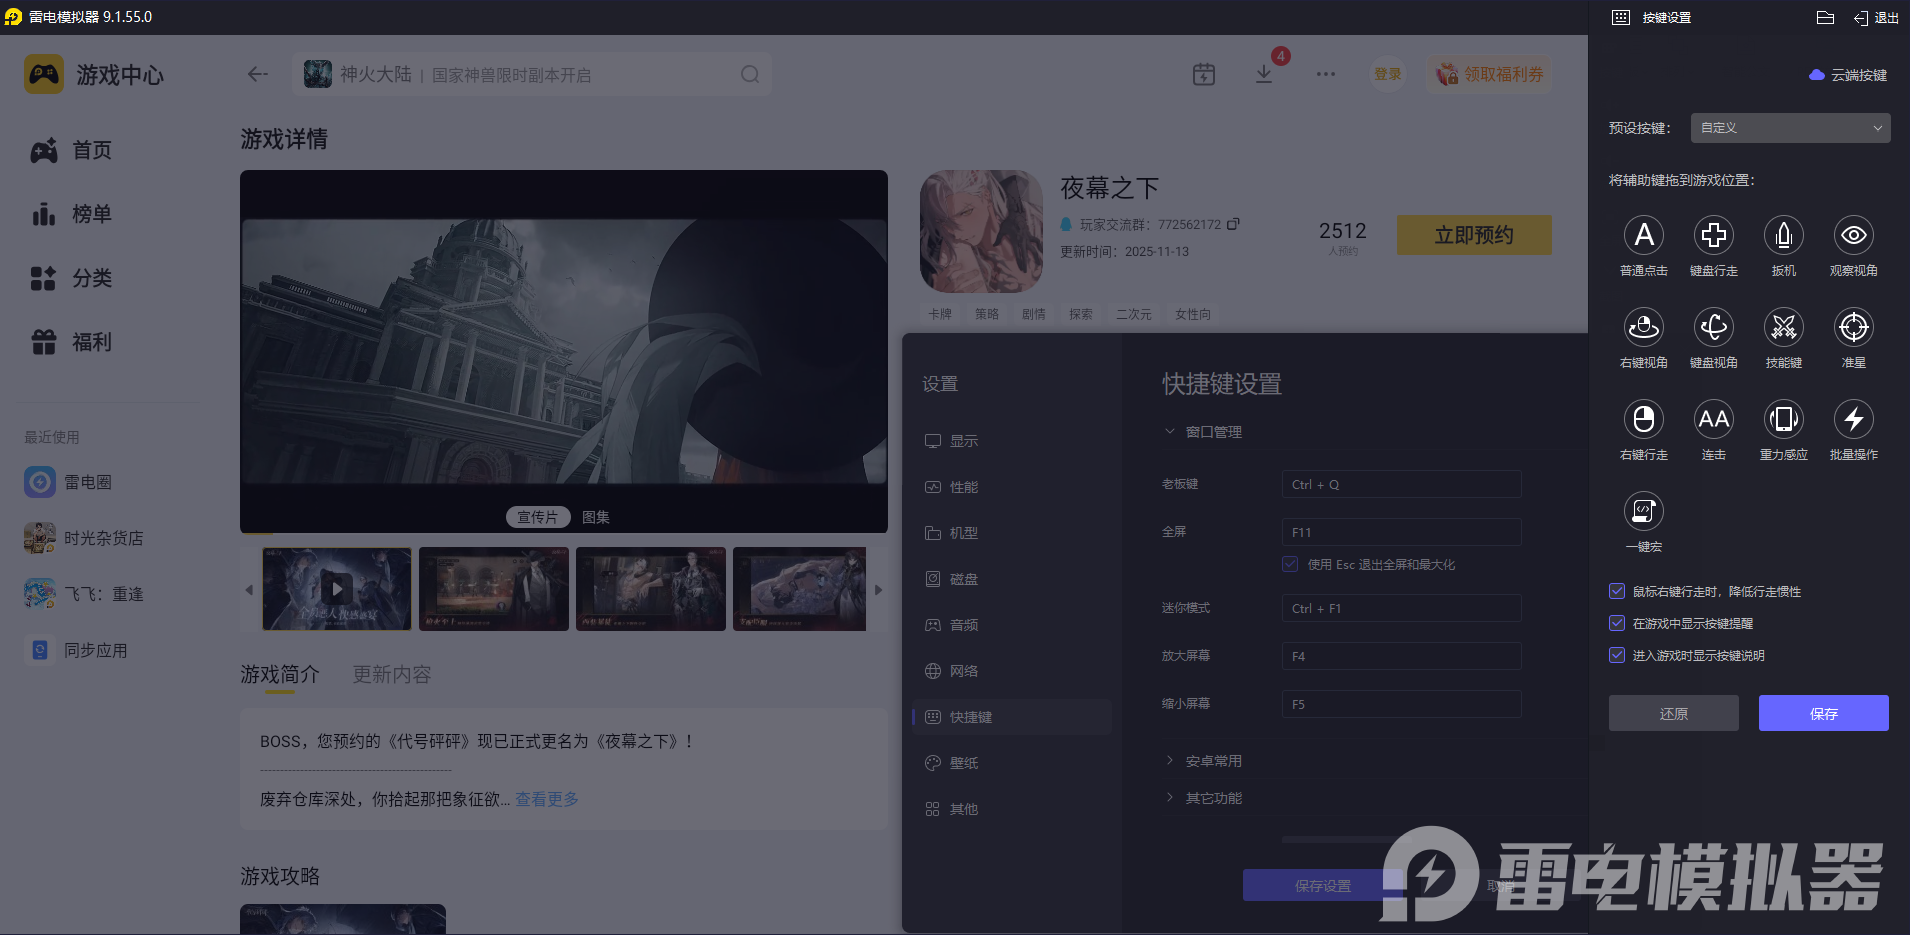The width and height of the screenshot is (1910, 935).
Task: Switch to the 更新内容 tab
Action: pyautogui.click(x=390, y=674)
